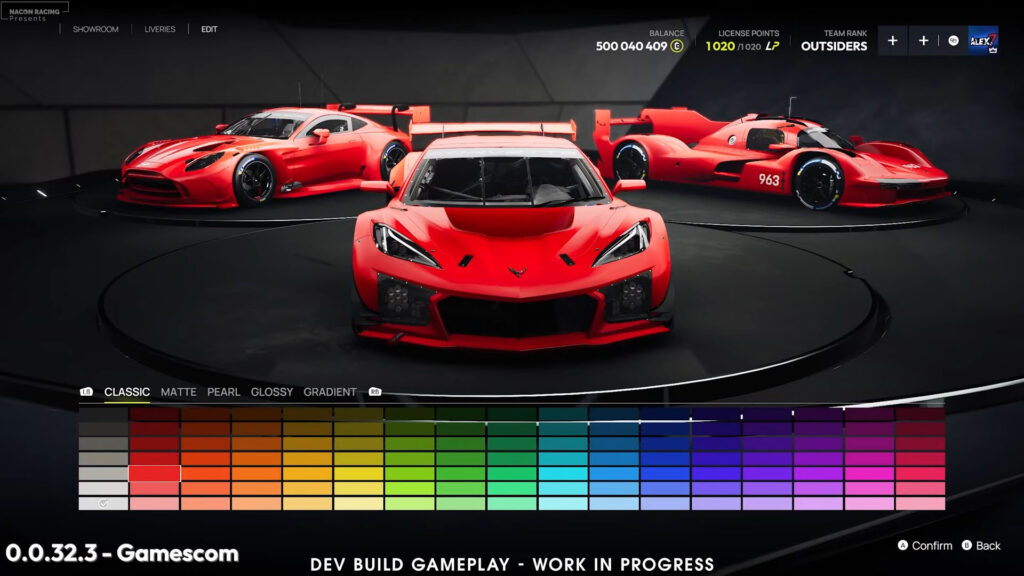The height and width of the screenshot is (576, 1024).
Task: Click the LB bumper icon before Classic
Action: pos(86,392)
